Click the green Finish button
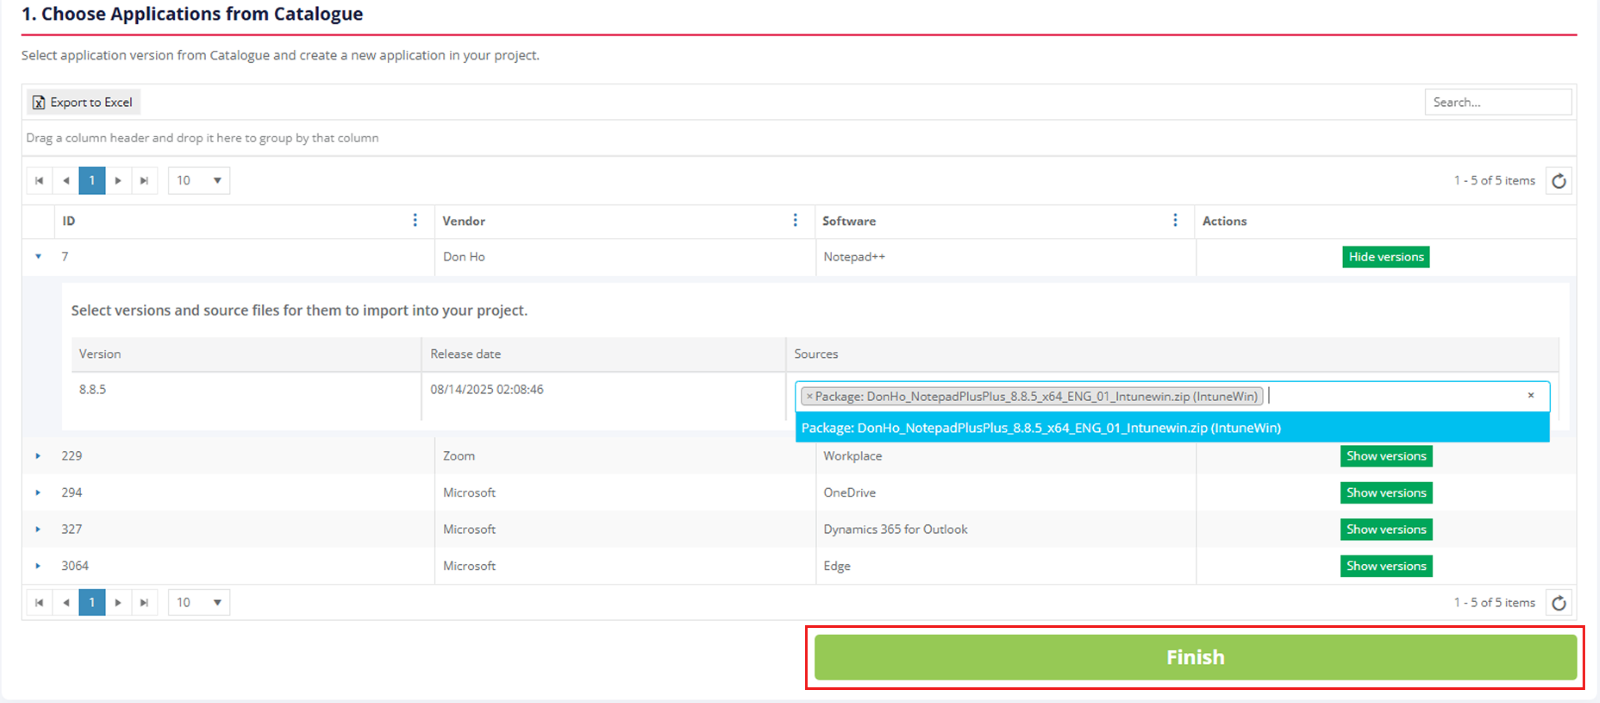 click(x=1194, y=657)
